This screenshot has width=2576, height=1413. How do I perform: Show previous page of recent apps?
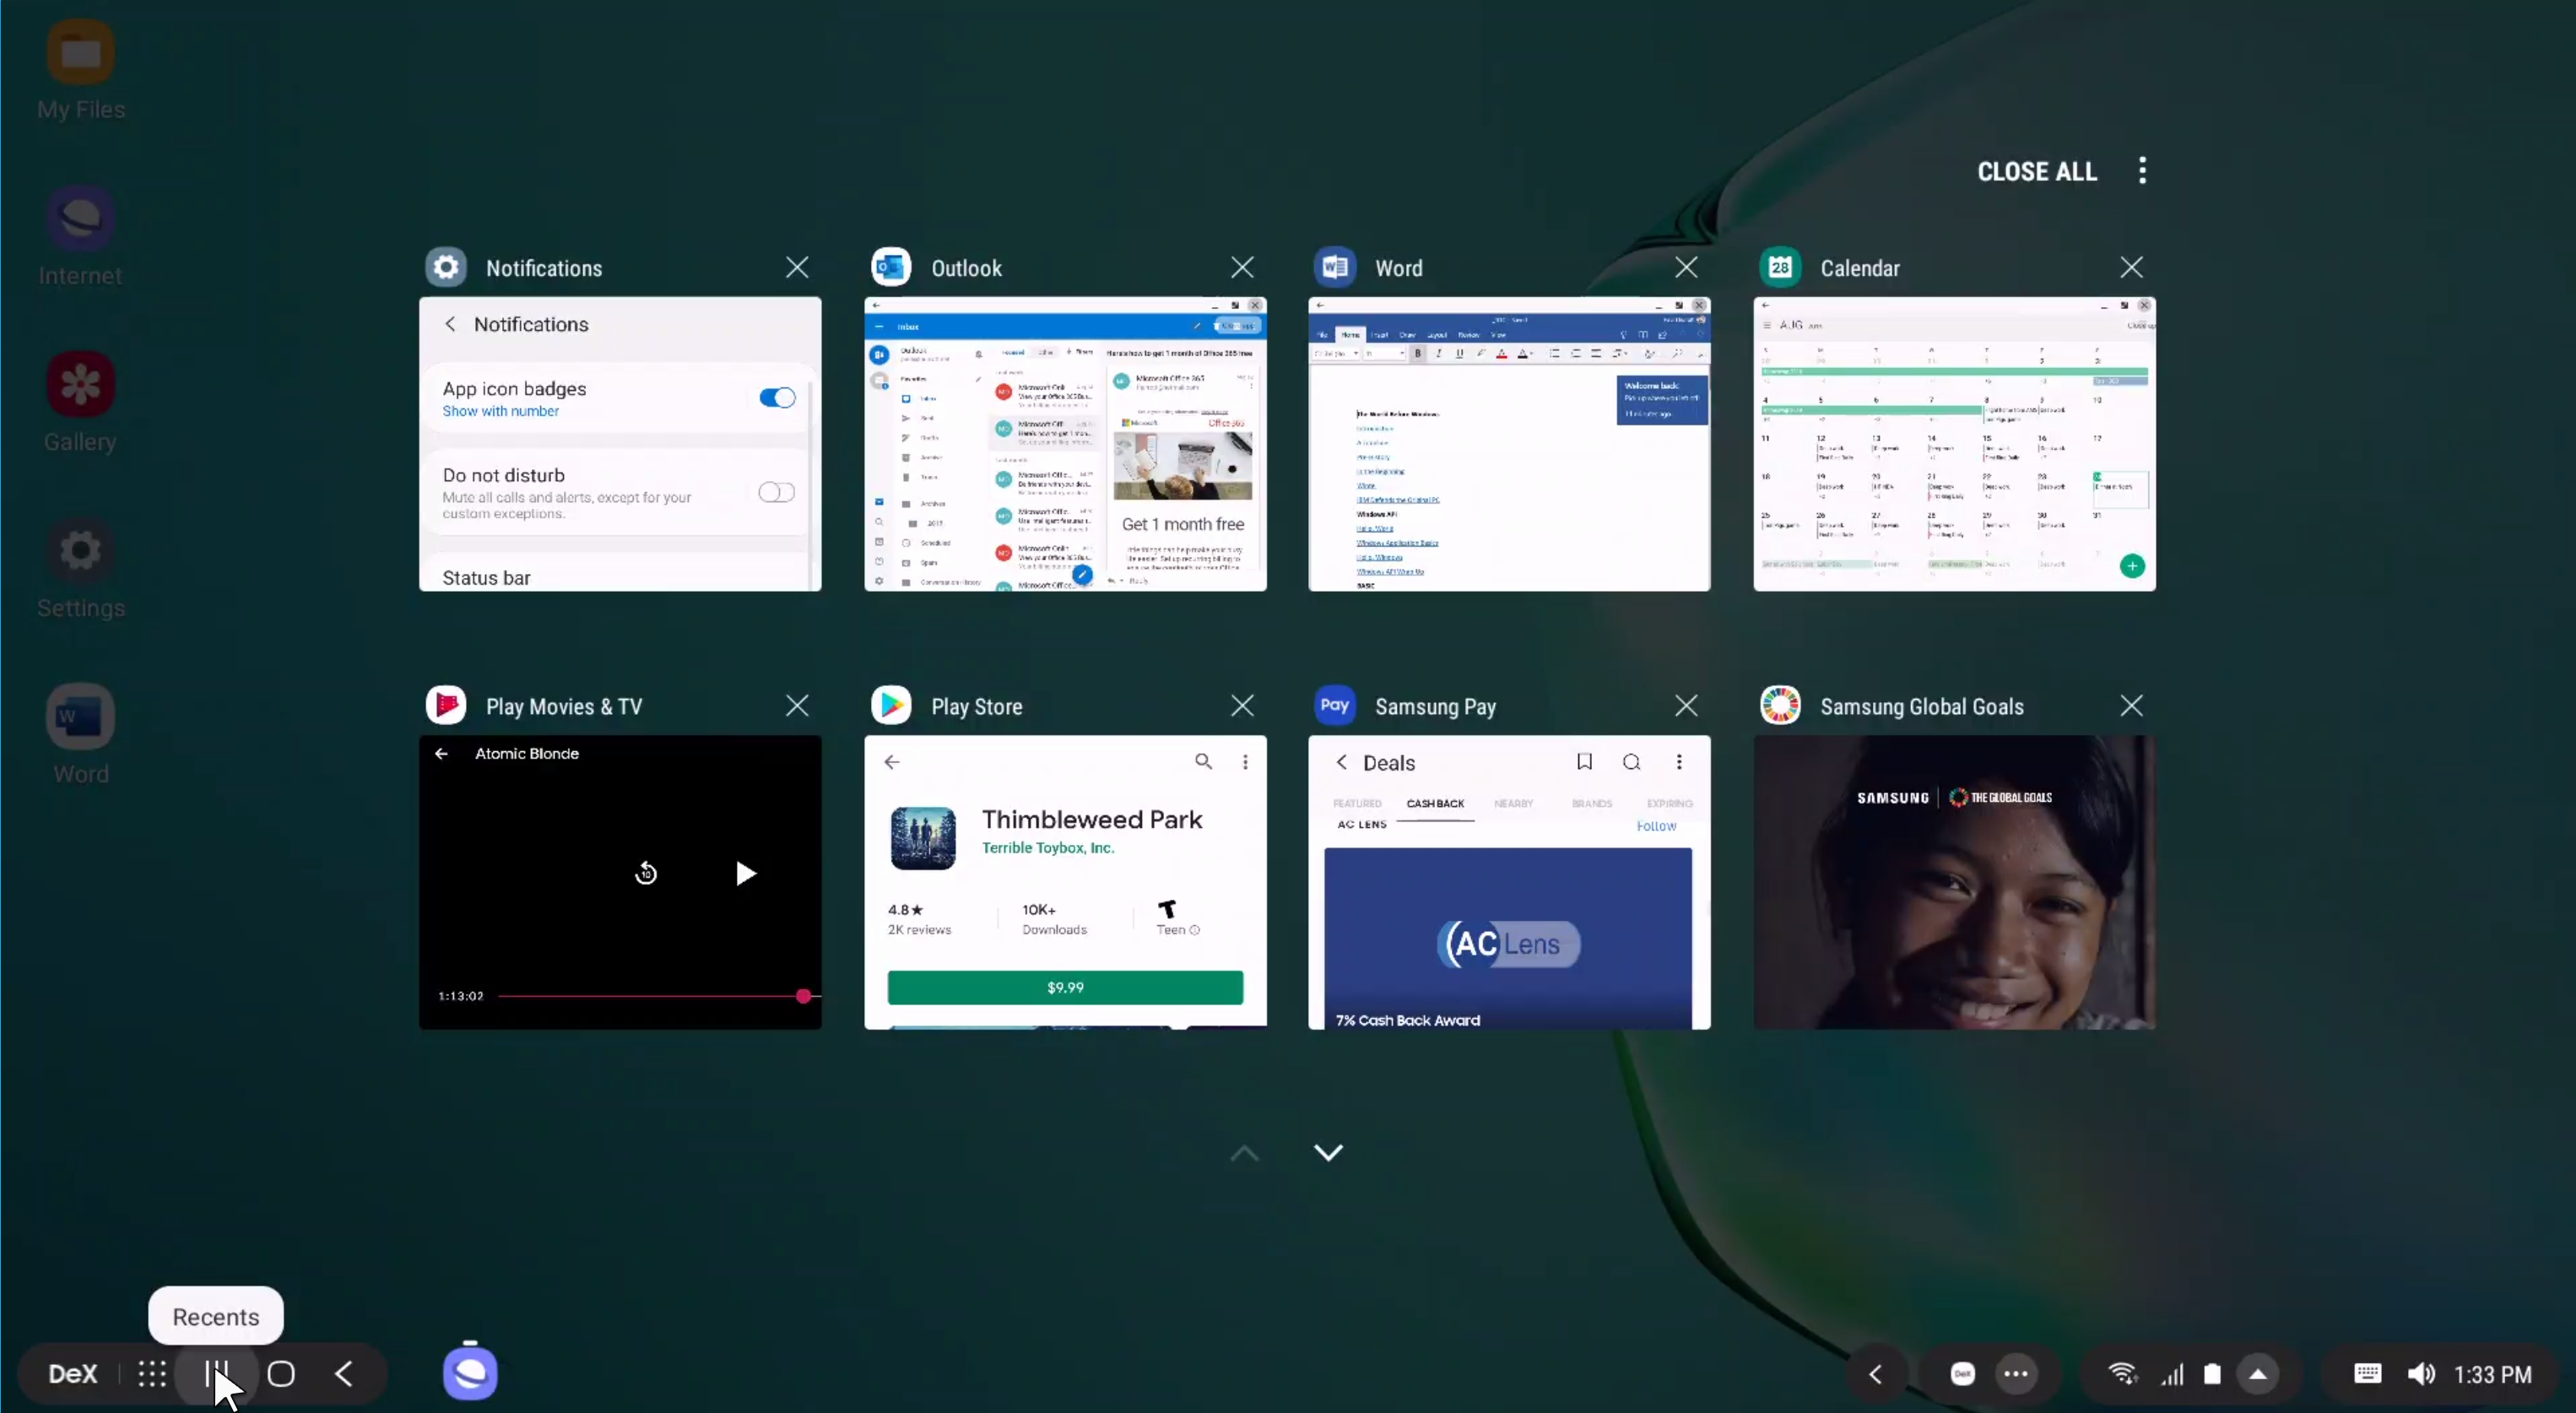coord(1244,1152)
